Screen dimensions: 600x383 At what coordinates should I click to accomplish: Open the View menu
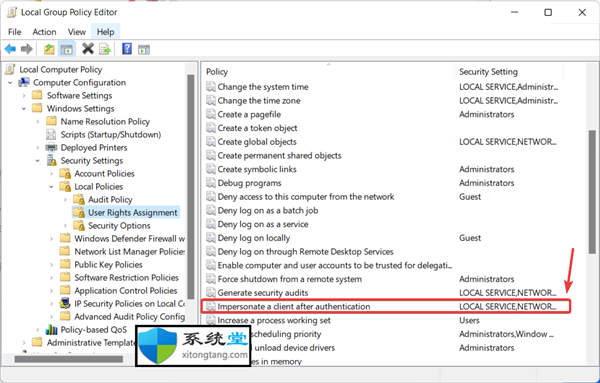pos(77,32)
